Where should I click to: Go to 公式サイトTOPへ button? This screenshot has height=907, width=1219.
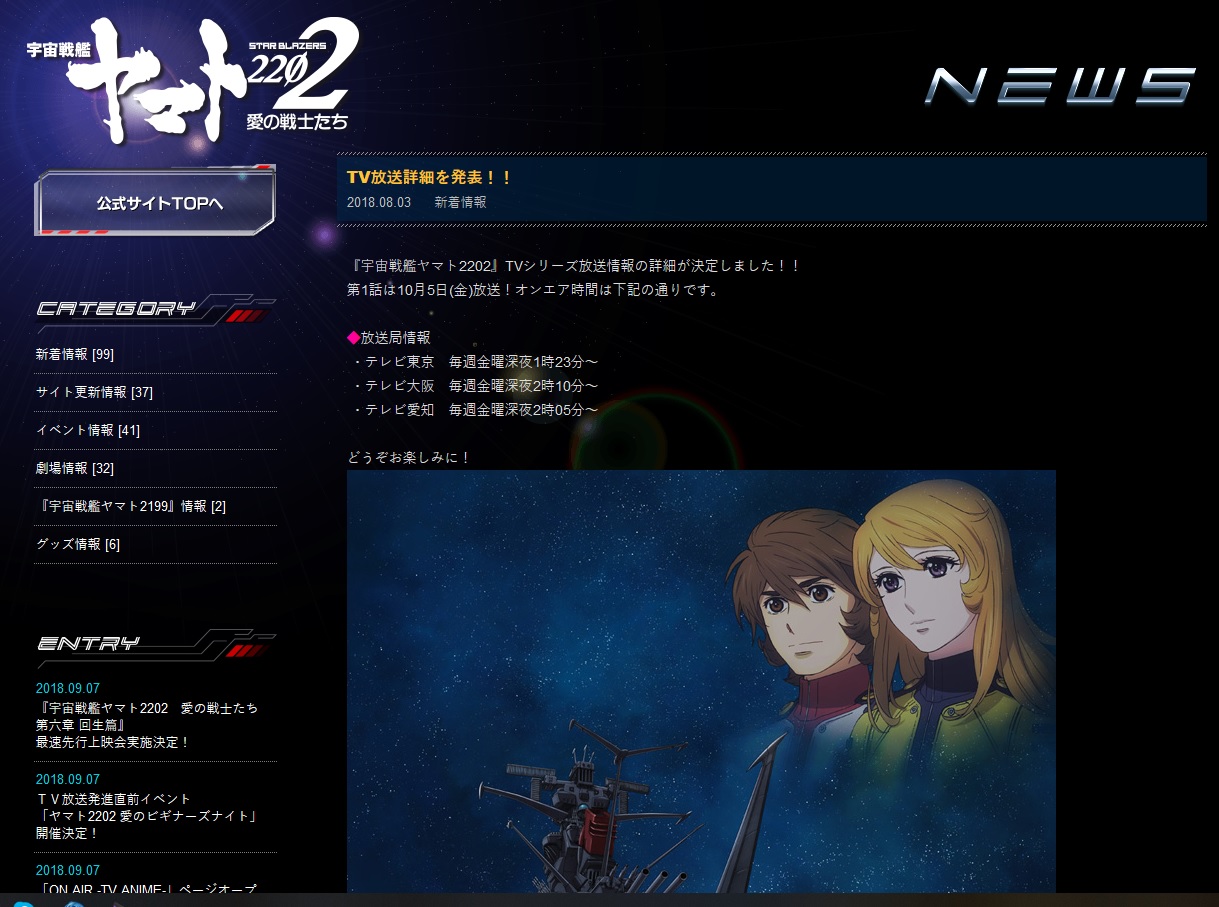[155, 203]
